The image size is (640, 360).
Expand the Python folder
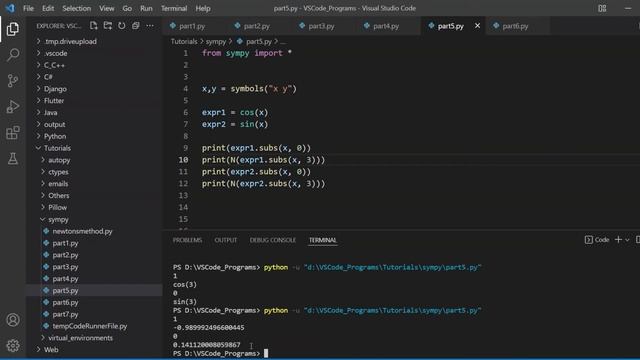pyautogui.click(x=94, y=136)
